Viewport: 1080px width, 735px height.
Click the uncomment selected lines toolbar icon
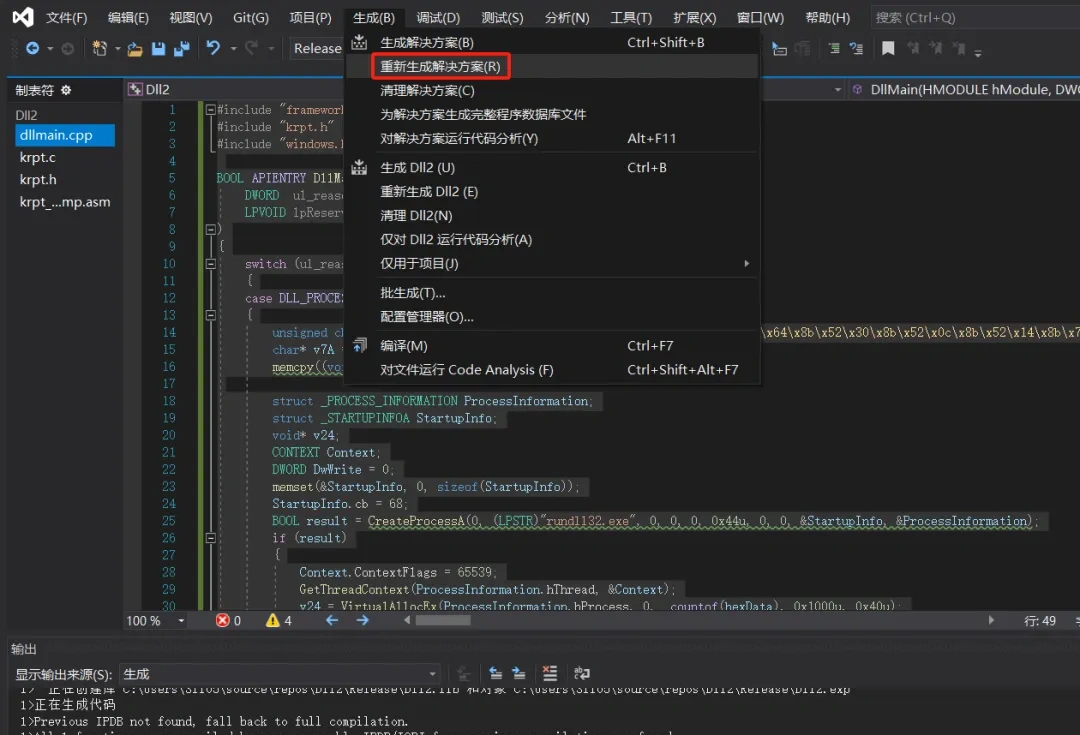[856, 48]
